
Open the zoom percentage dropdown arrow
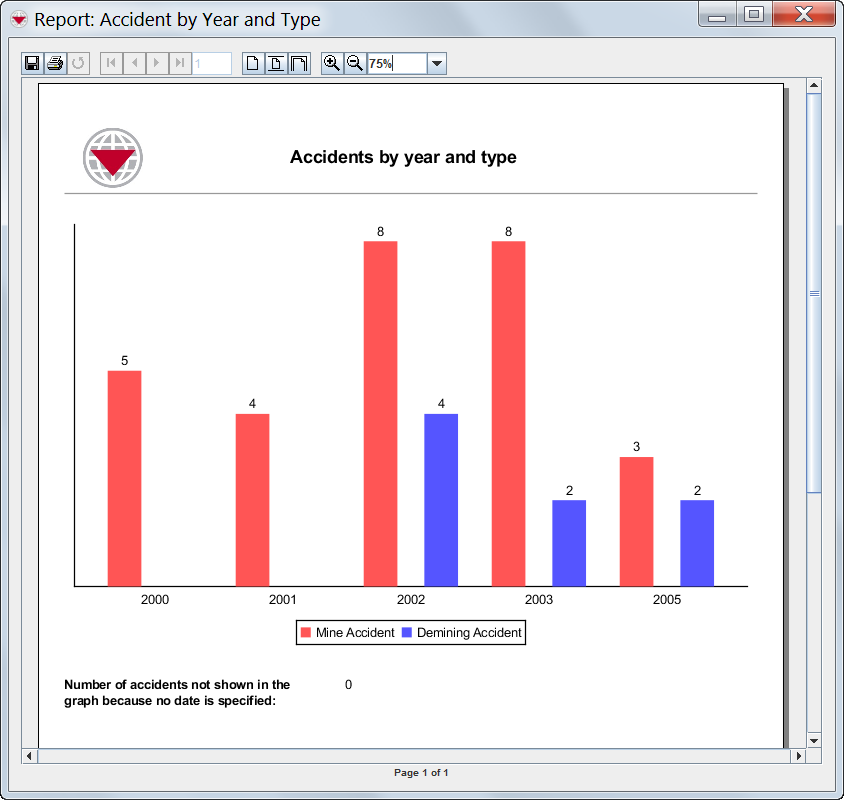(436, 64)
